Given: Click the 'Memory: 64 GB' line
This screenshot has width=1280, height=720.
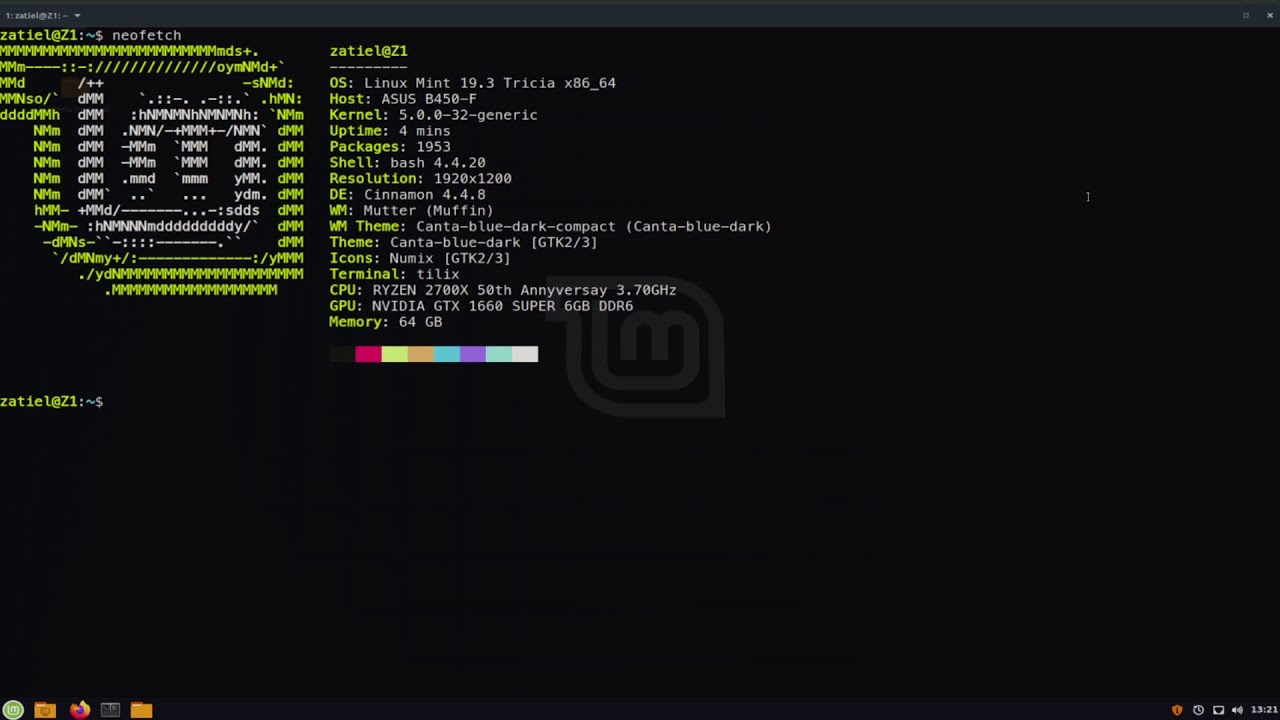Looking at the screenshot, I should (x=385, y=323).
